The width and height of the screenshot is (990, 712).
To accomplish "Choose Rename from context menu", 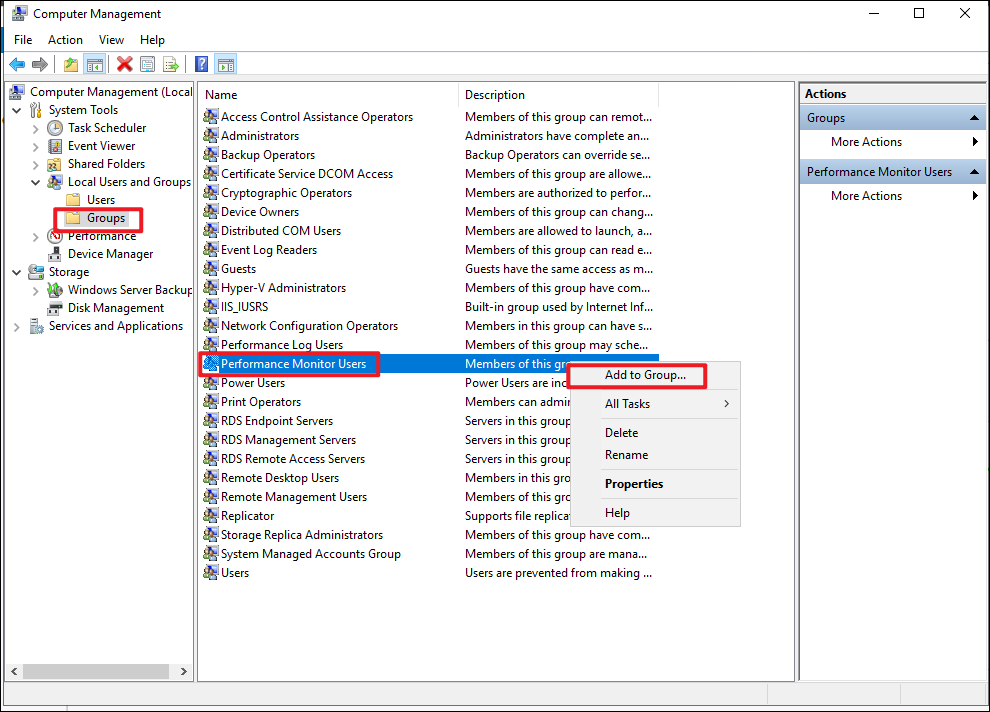I will [x=654, y=455].
